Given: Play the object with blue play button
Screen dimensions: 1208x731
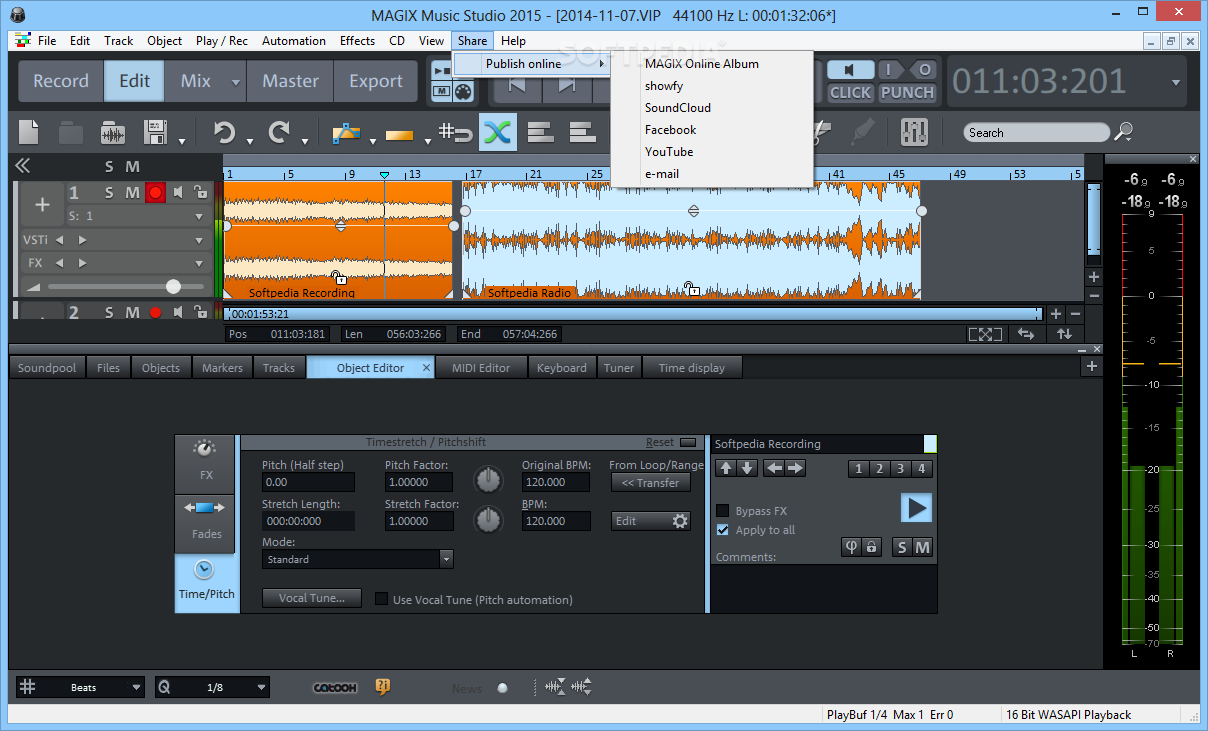Looking at the screenshot, I should click(915, 508).
